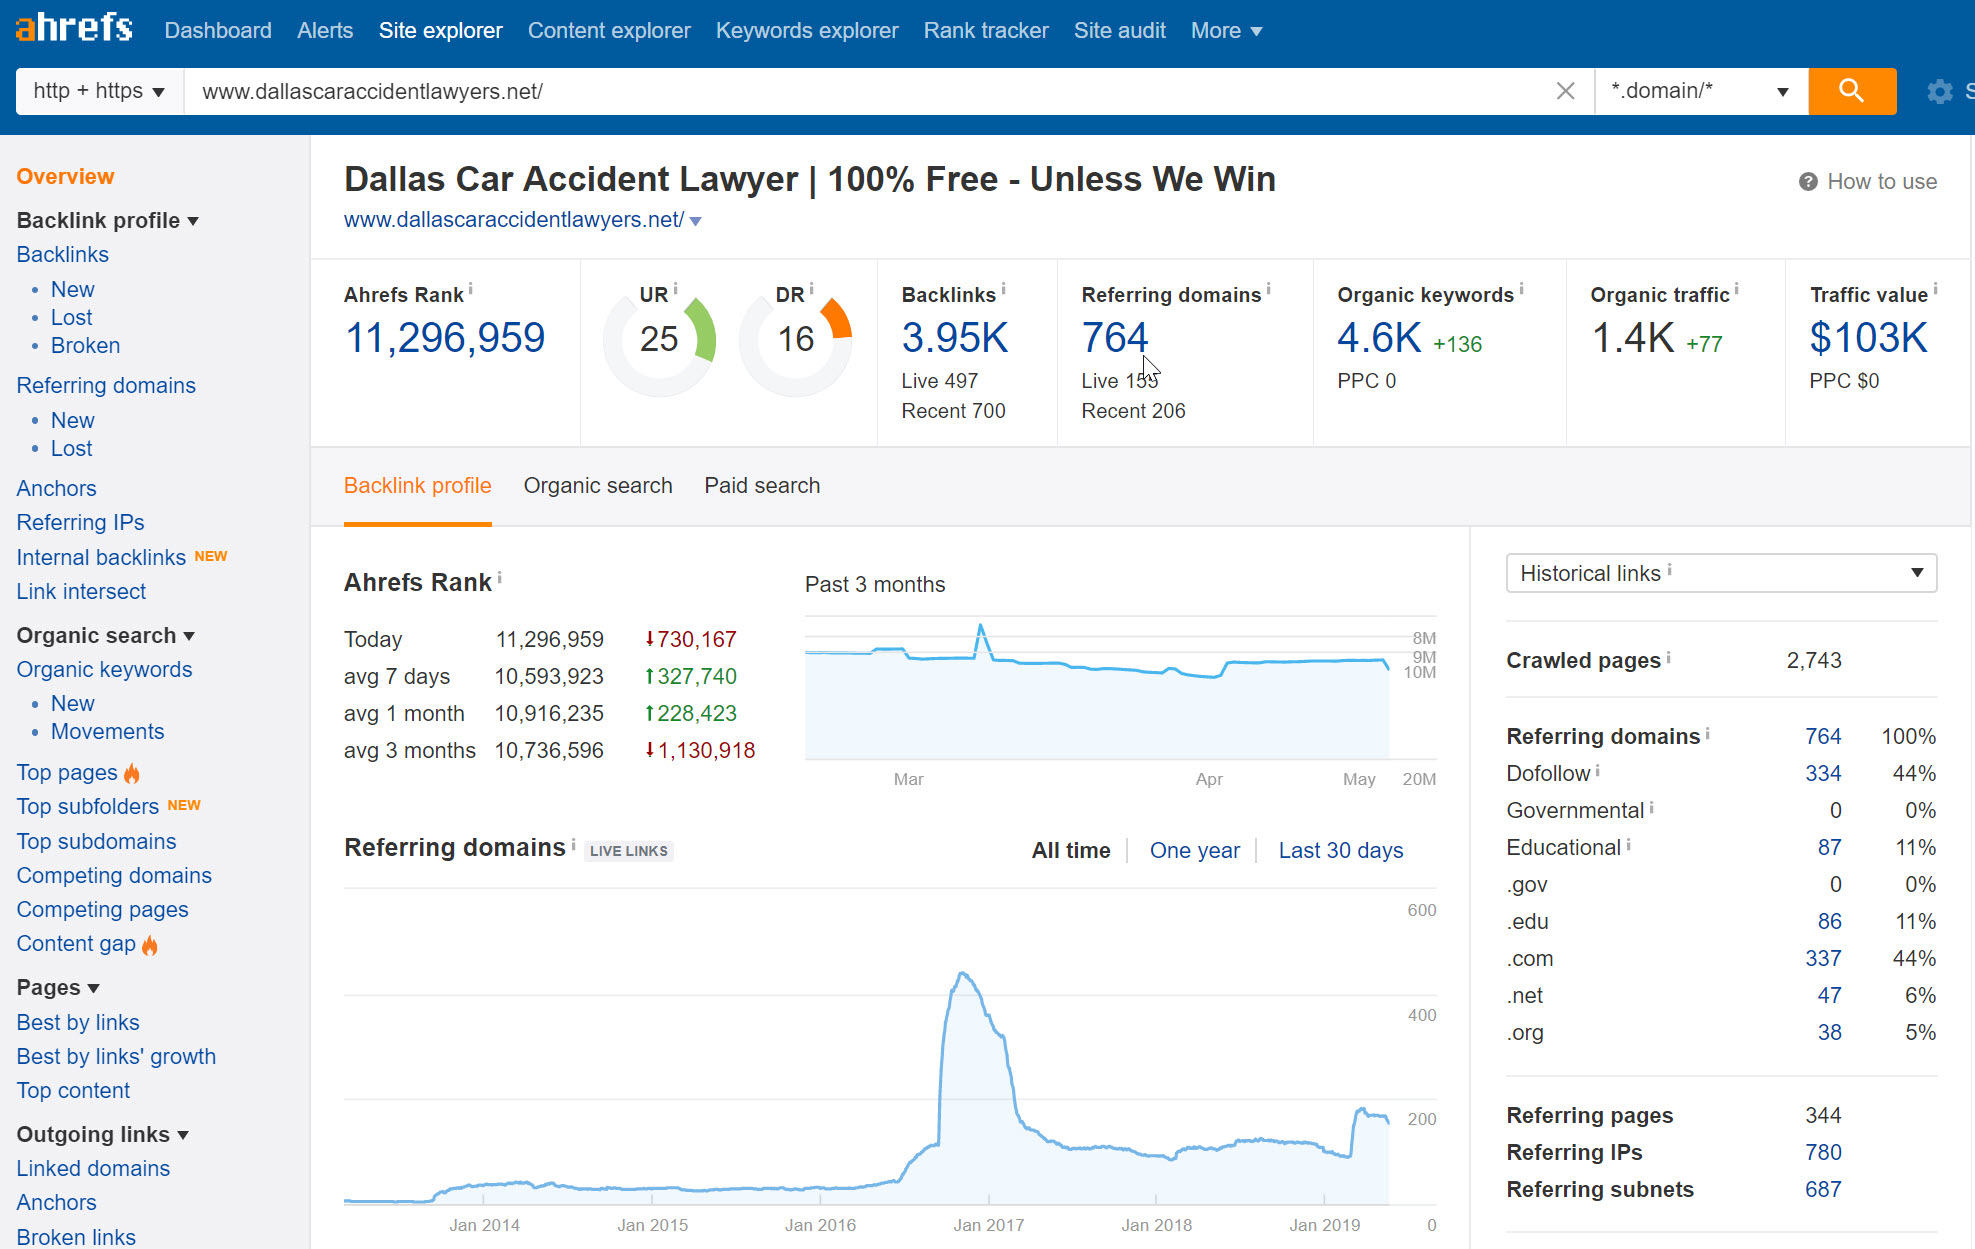Click the 764 referring domains headline number
The image size is (1975, 1249).
(x=1115, y=338)
